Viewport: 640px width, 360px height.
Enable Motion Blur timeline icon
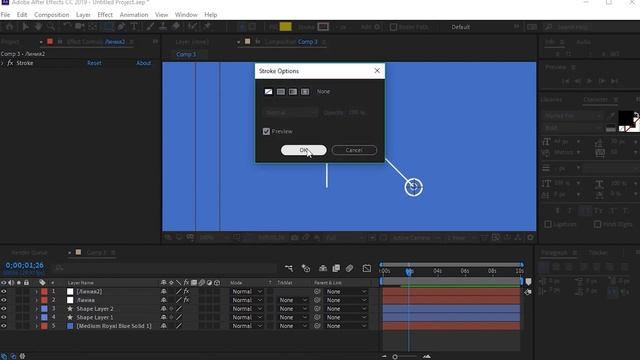(349, 268)
